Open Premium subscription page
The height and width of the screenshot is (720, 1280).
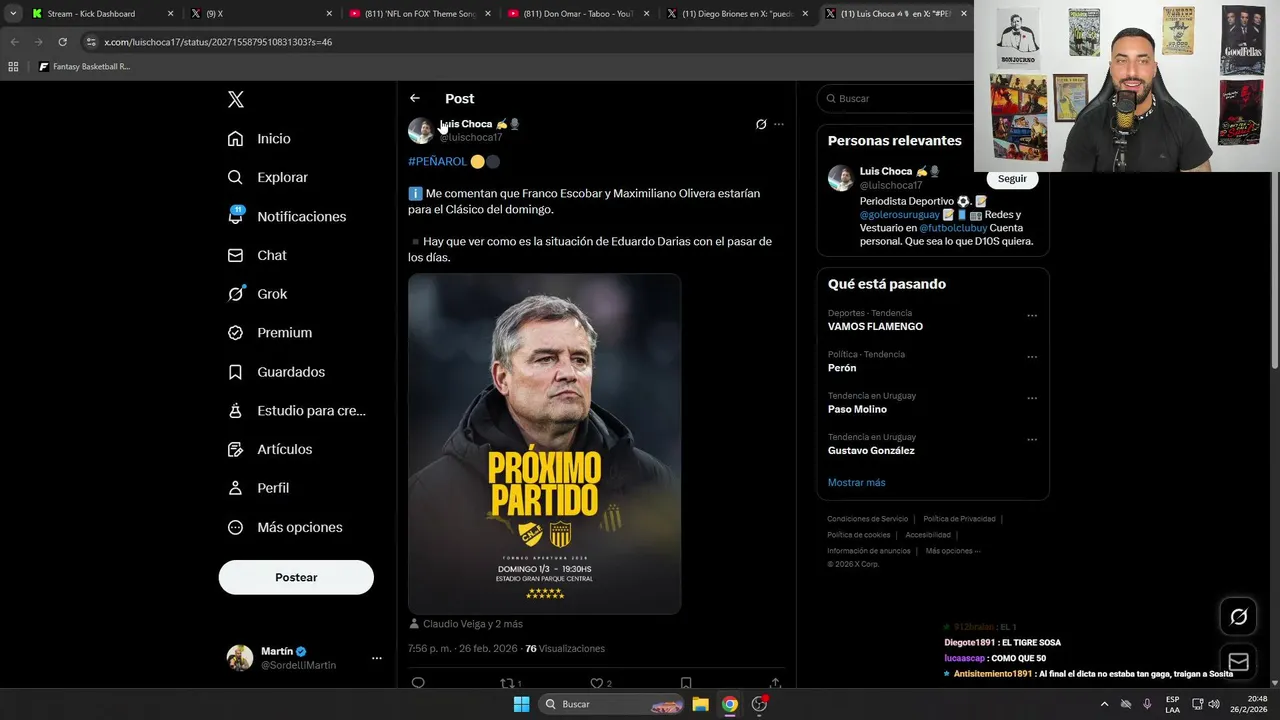pos(269,333)
